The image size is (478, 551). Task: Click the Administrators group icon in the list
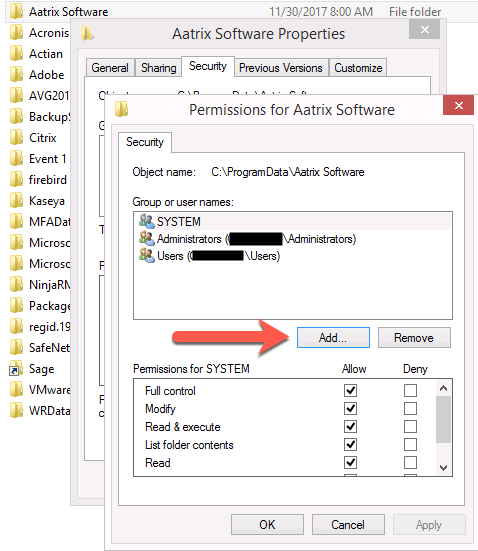pos(147,239)
